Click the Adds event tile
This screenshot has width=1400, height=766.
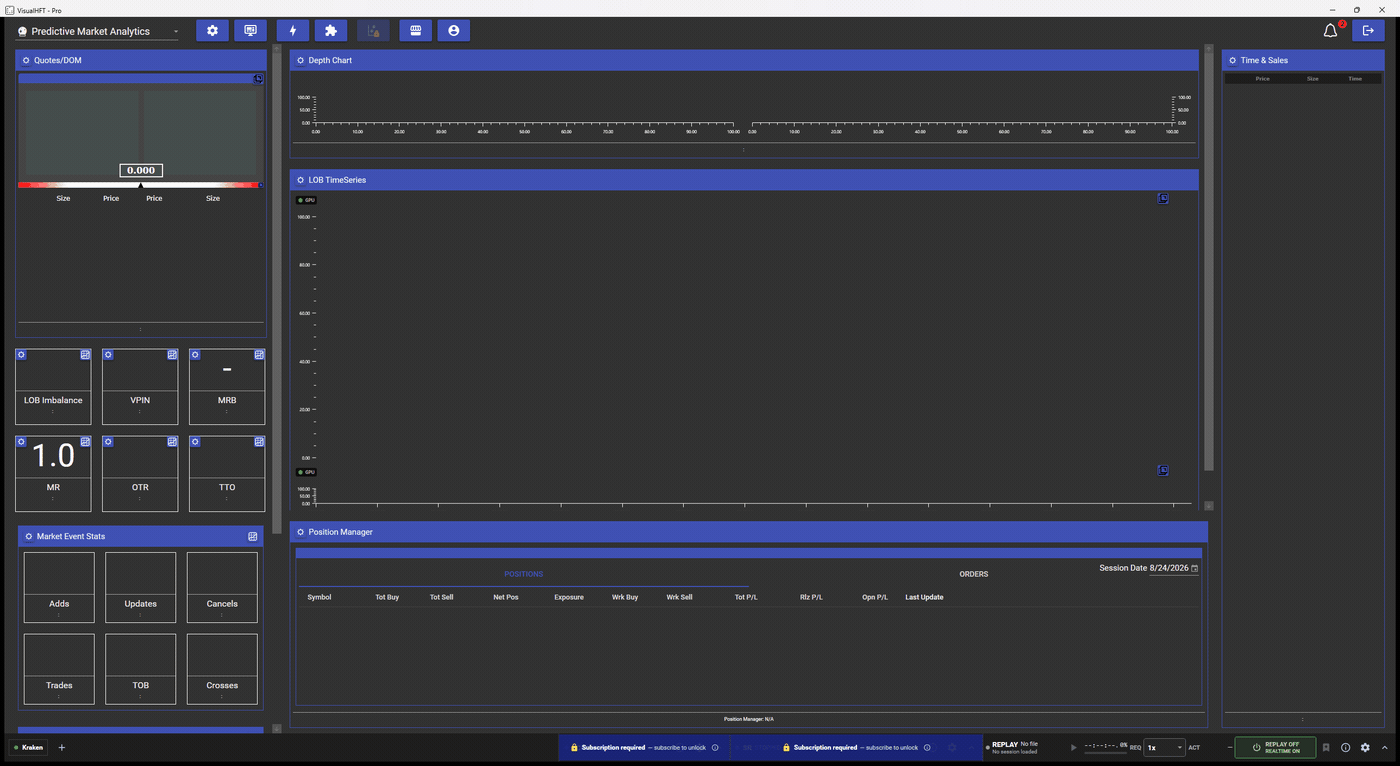(x=59, y=588)
